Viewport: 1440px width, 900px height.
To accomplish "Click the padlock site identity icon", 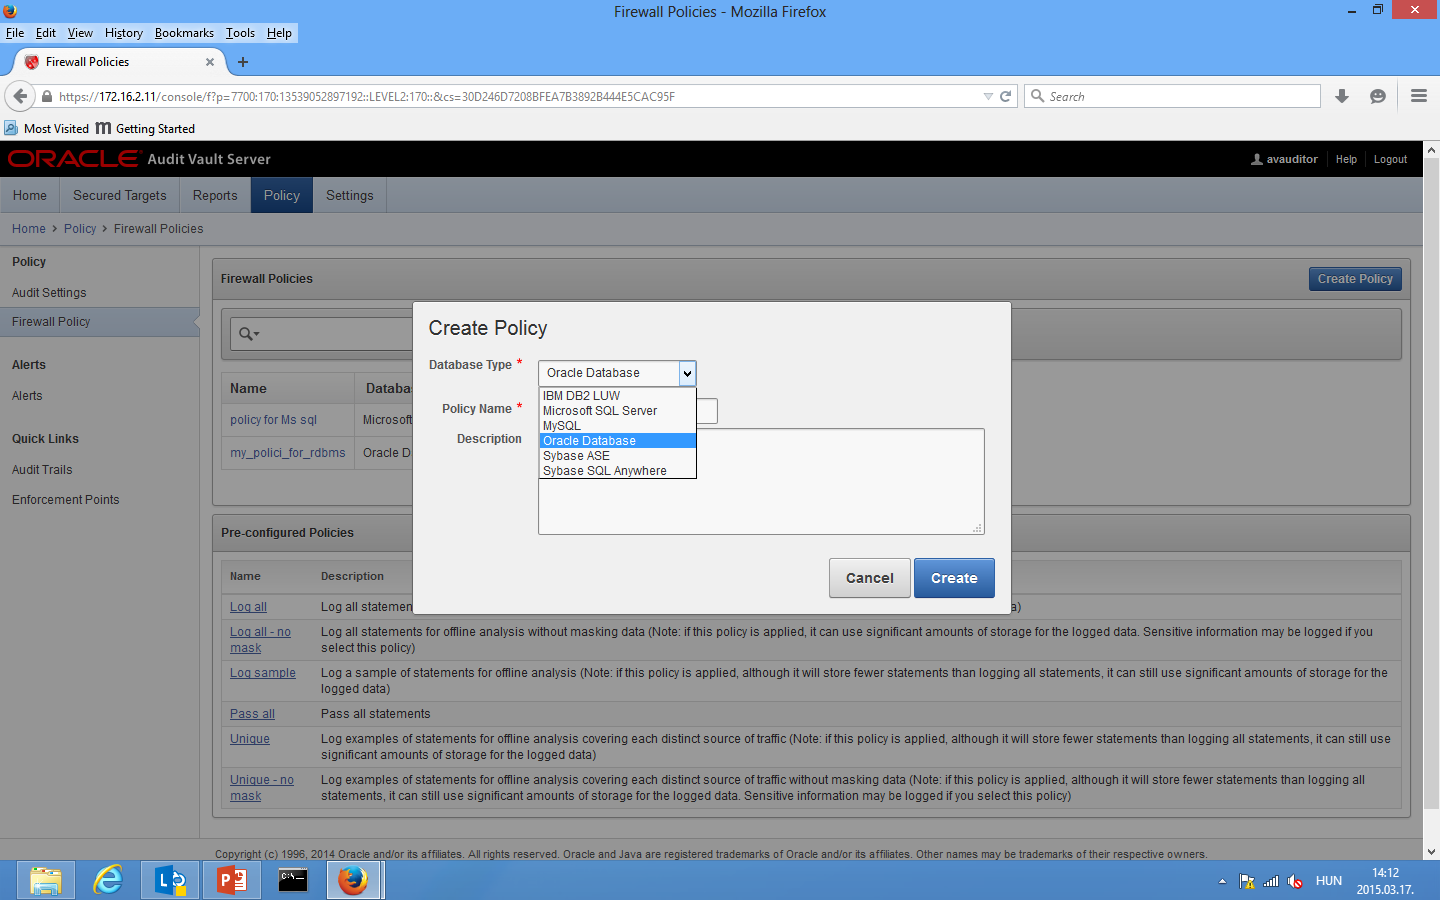I will tap(46, 96).
